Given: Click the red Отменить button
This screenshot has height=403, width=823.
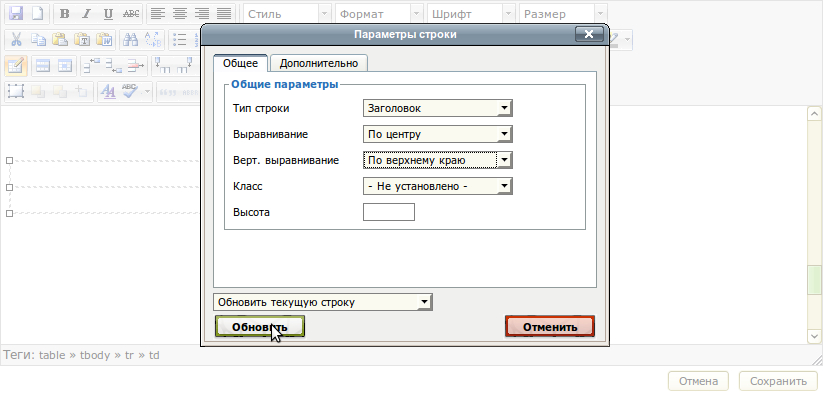Looking at the screenshot, I should pos(550,326).
